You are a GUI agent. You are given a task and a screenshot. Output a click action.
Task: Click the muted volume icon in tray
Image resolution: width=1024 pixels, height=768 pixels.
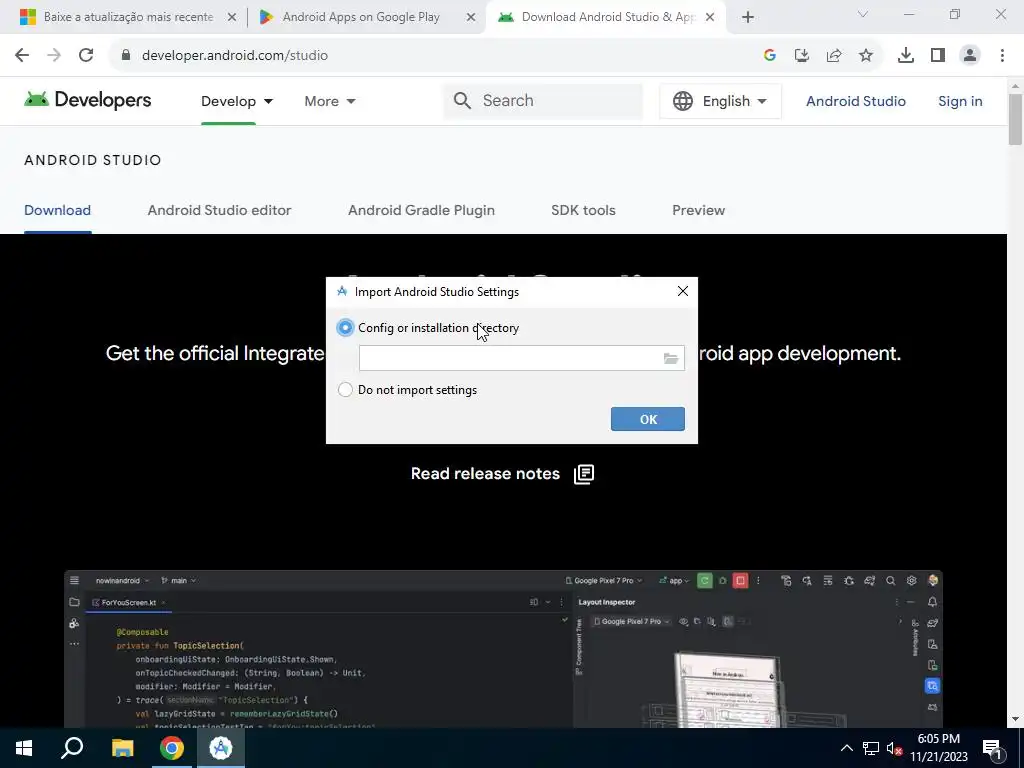(894, 748)
